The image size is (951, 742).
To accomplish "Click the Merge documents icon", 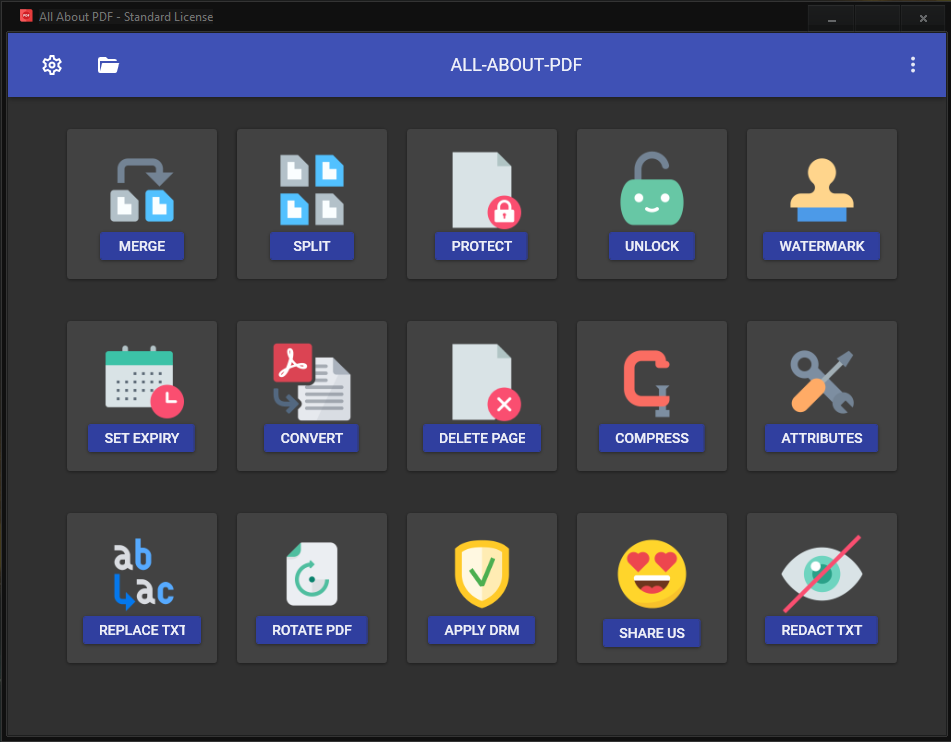I will [142, 190].
